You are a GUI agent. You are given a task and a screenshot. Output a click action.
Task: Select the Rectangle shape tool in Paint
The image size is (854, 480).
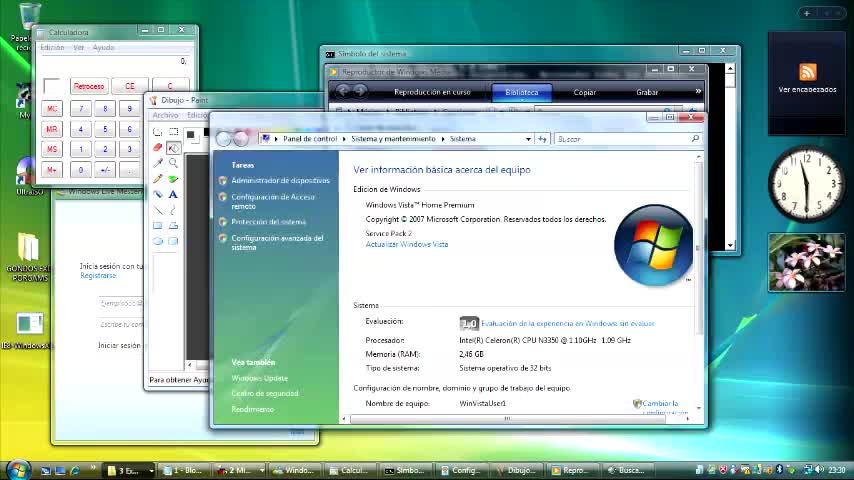tap(157, 226)
